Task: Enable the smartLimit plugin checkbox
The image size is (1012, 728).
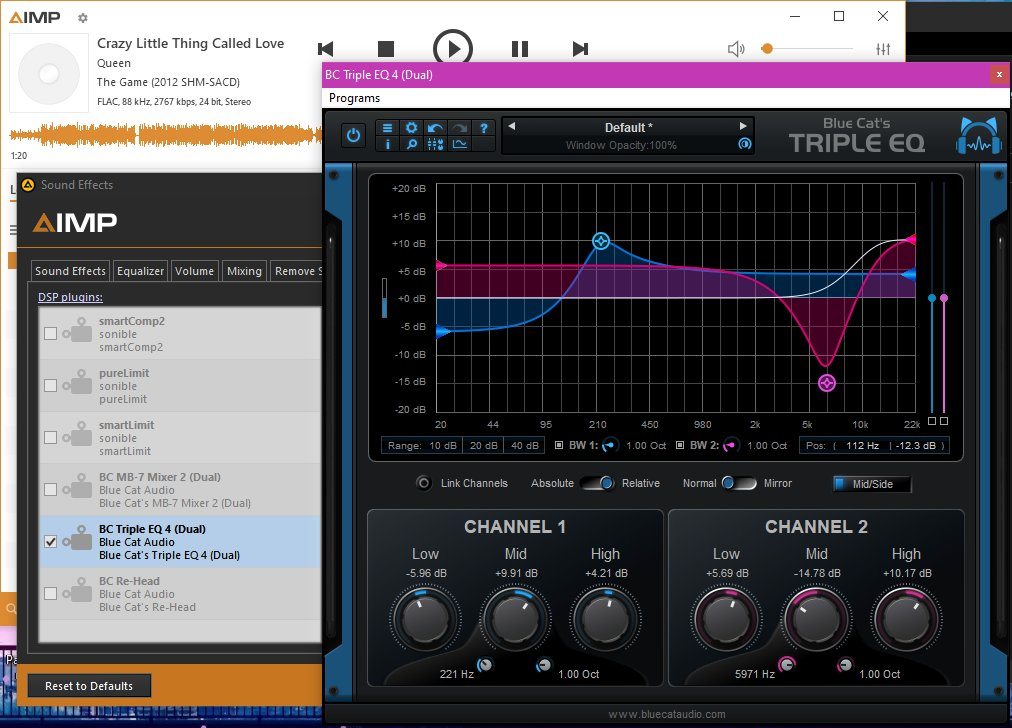Action: click(50, 438)
